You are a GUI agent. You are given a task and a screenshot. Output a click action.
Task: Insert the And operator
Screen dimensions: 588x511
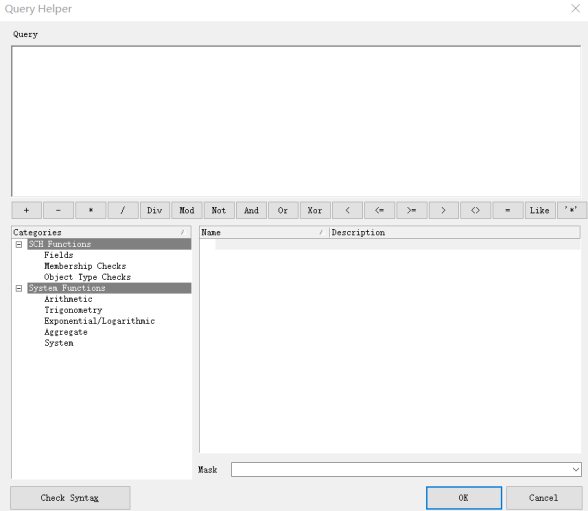point(251,210)
